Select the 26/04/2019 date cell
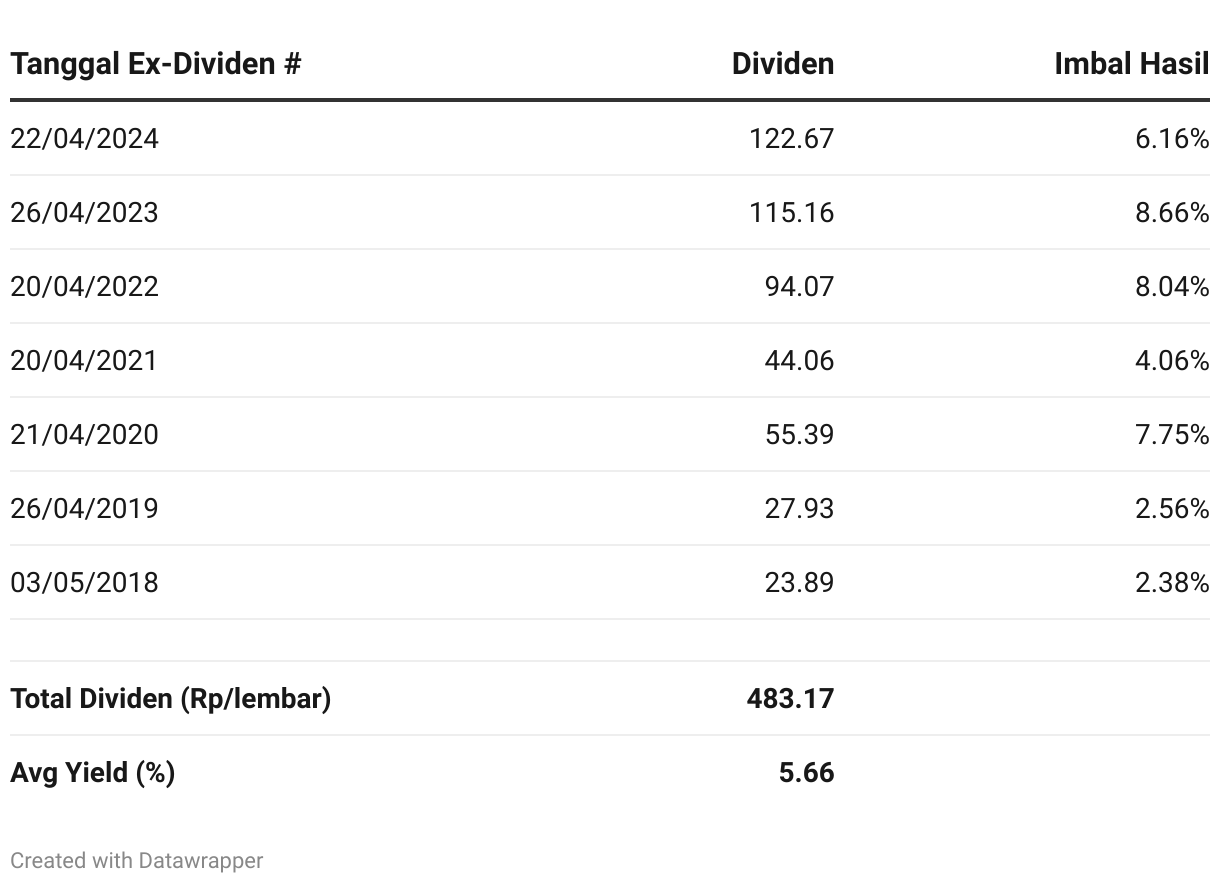The image size is (1220, 884). point(84,508)
